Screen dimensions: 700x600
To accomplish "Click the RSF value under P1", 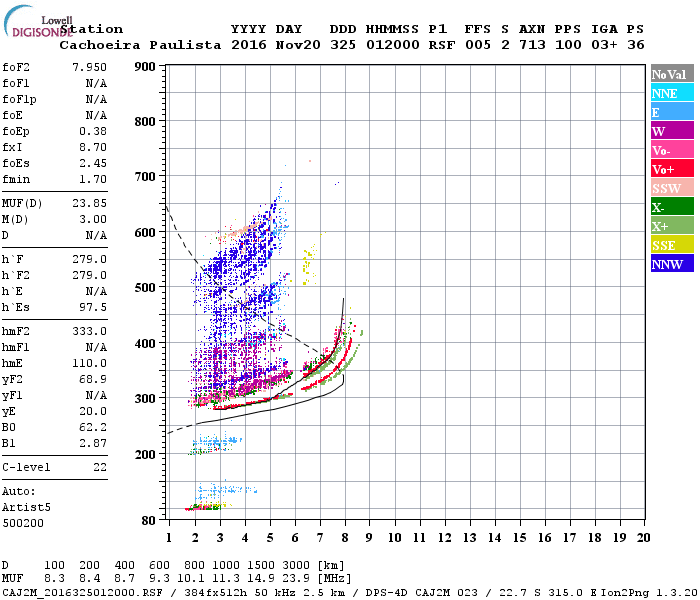I will (x=442, y=45).
